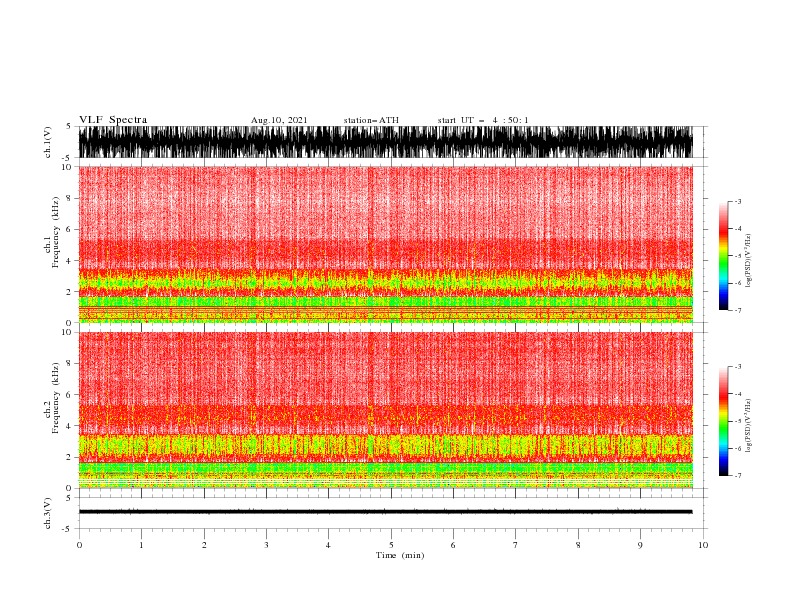792x612 pixels.
Task: Select the "start UT = 4 :50: 1" text
Action: 482,120
